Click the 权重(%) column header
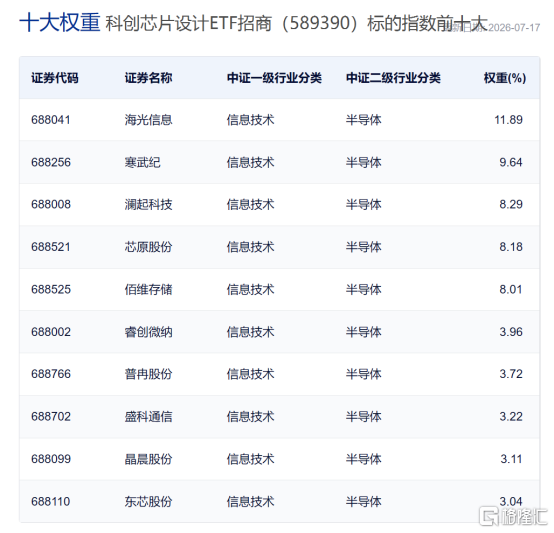554x533 pixels. [x=505, y=78]
